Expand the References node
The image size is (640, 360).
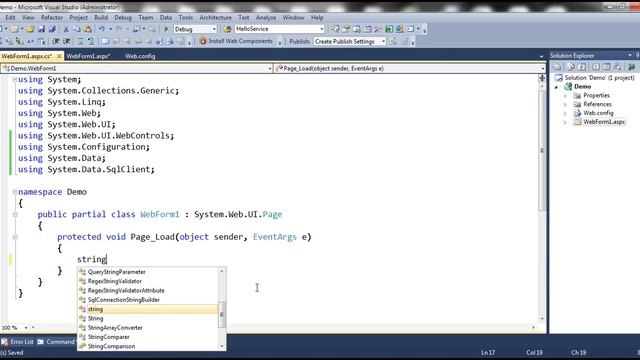coord(565,104)
